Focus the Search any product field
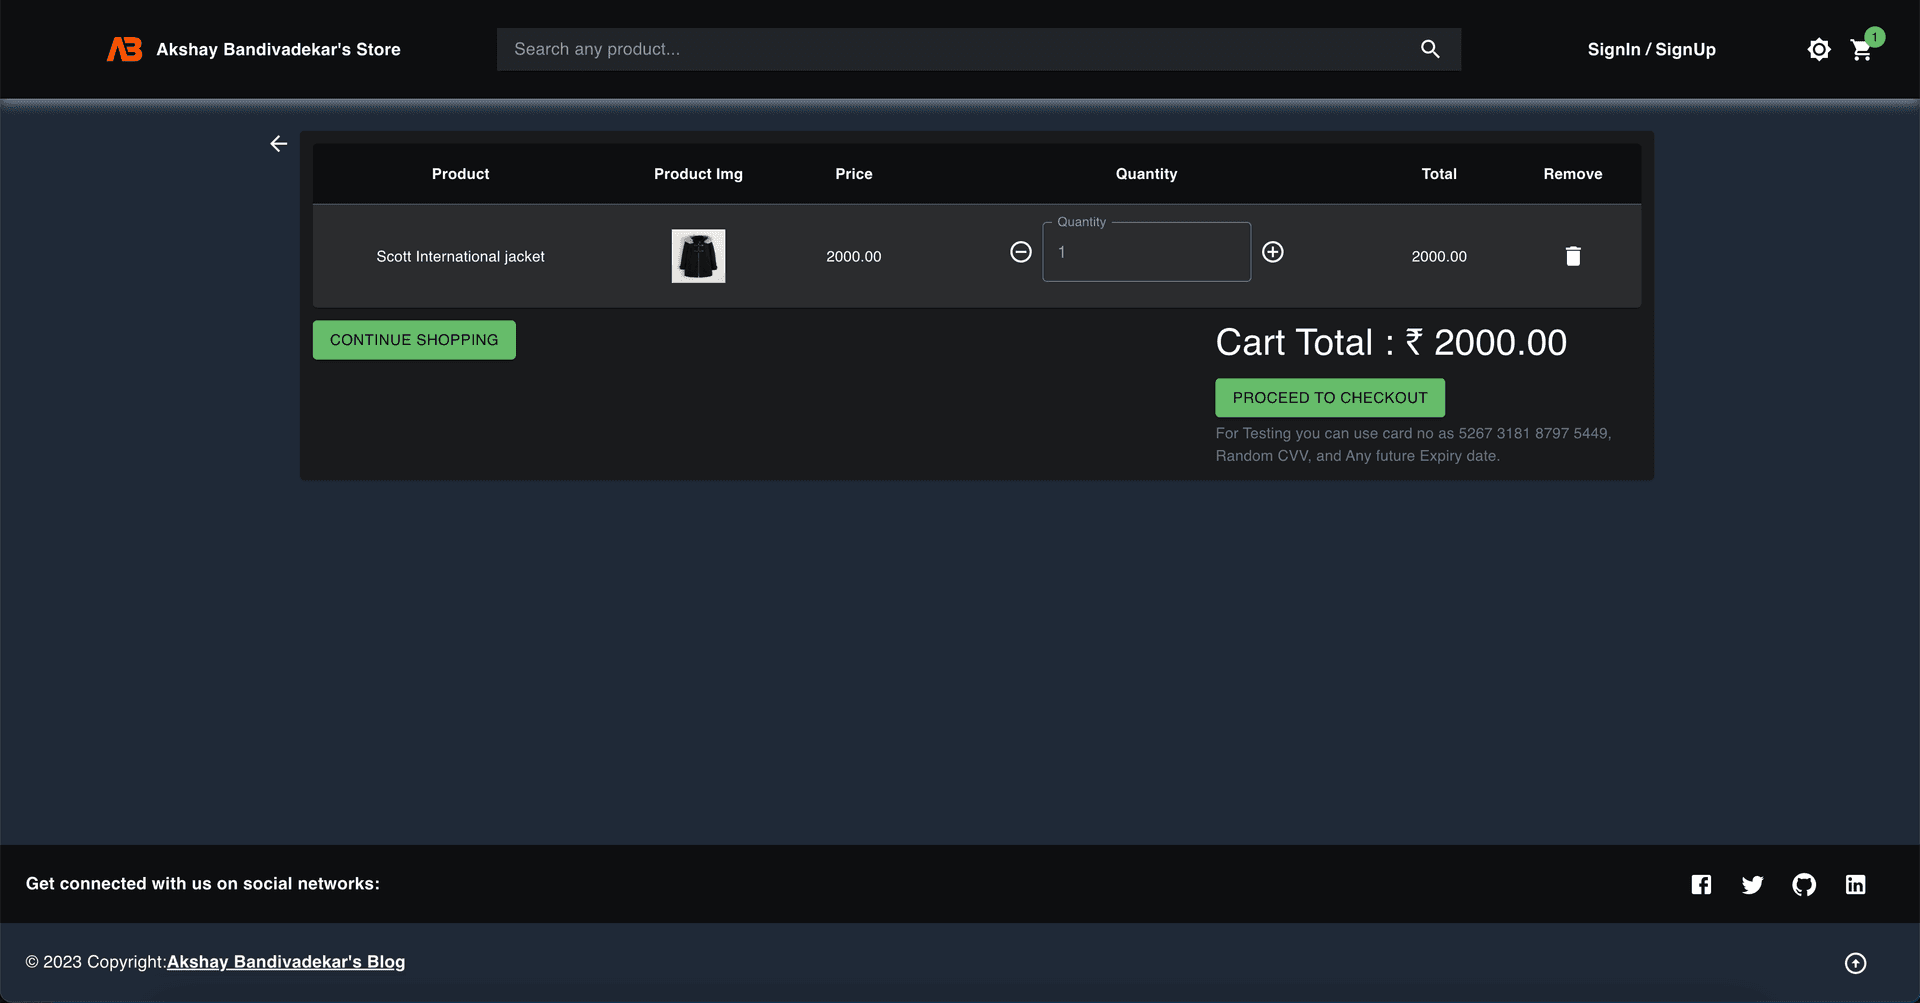This screenshot has width=1920, height=1003. 950,49
